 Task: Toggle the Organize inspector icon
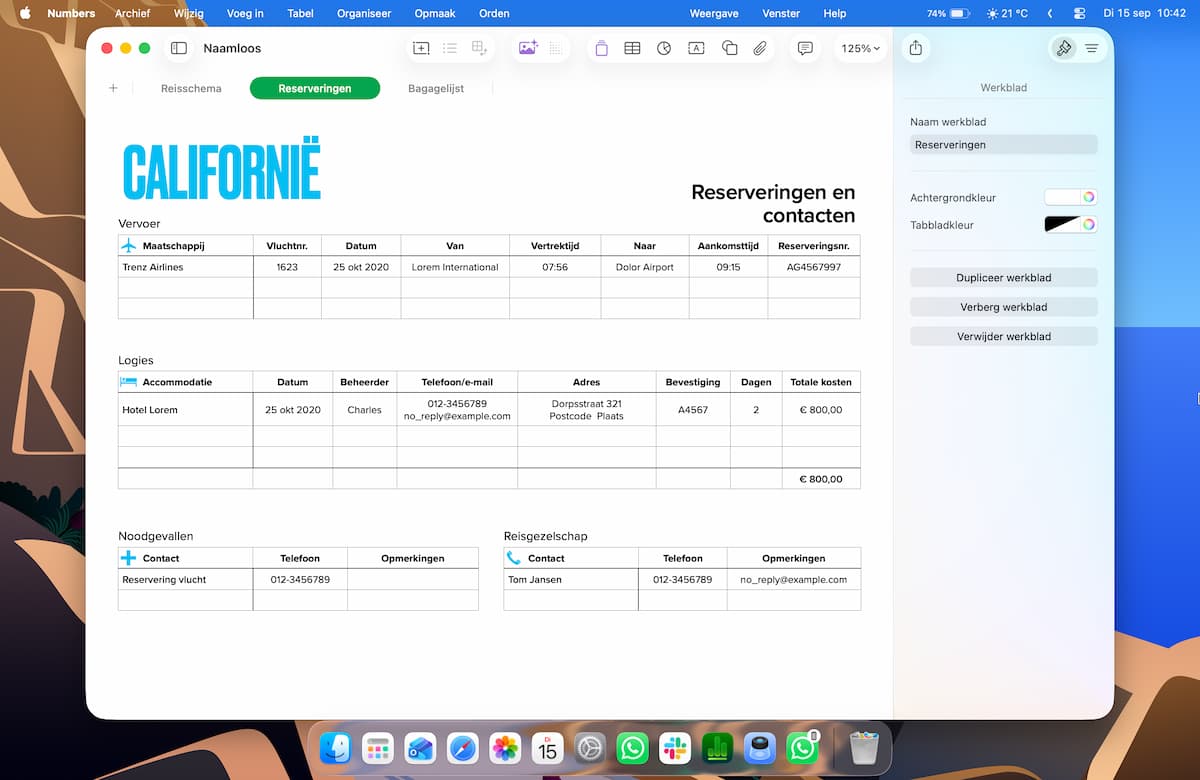coord(1092,48)
